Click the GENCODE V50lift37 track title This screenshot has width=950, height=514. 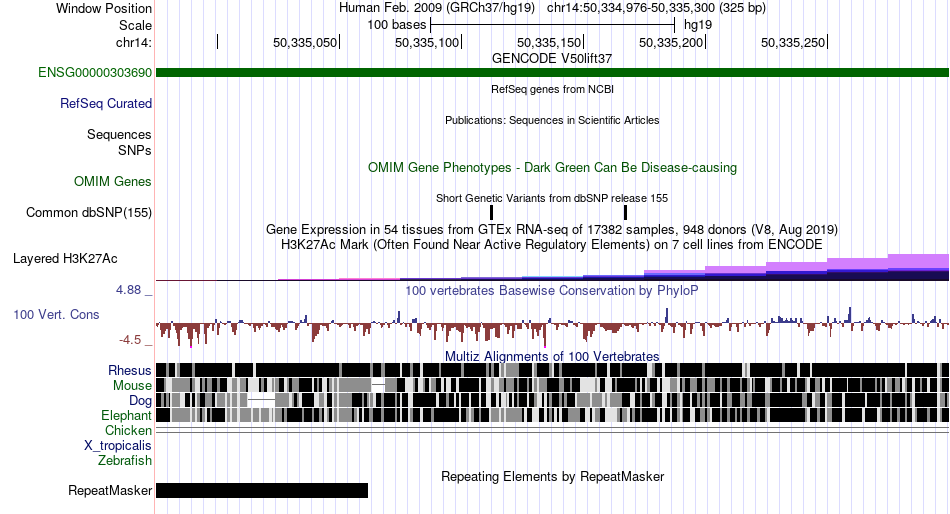click(552, 59)
